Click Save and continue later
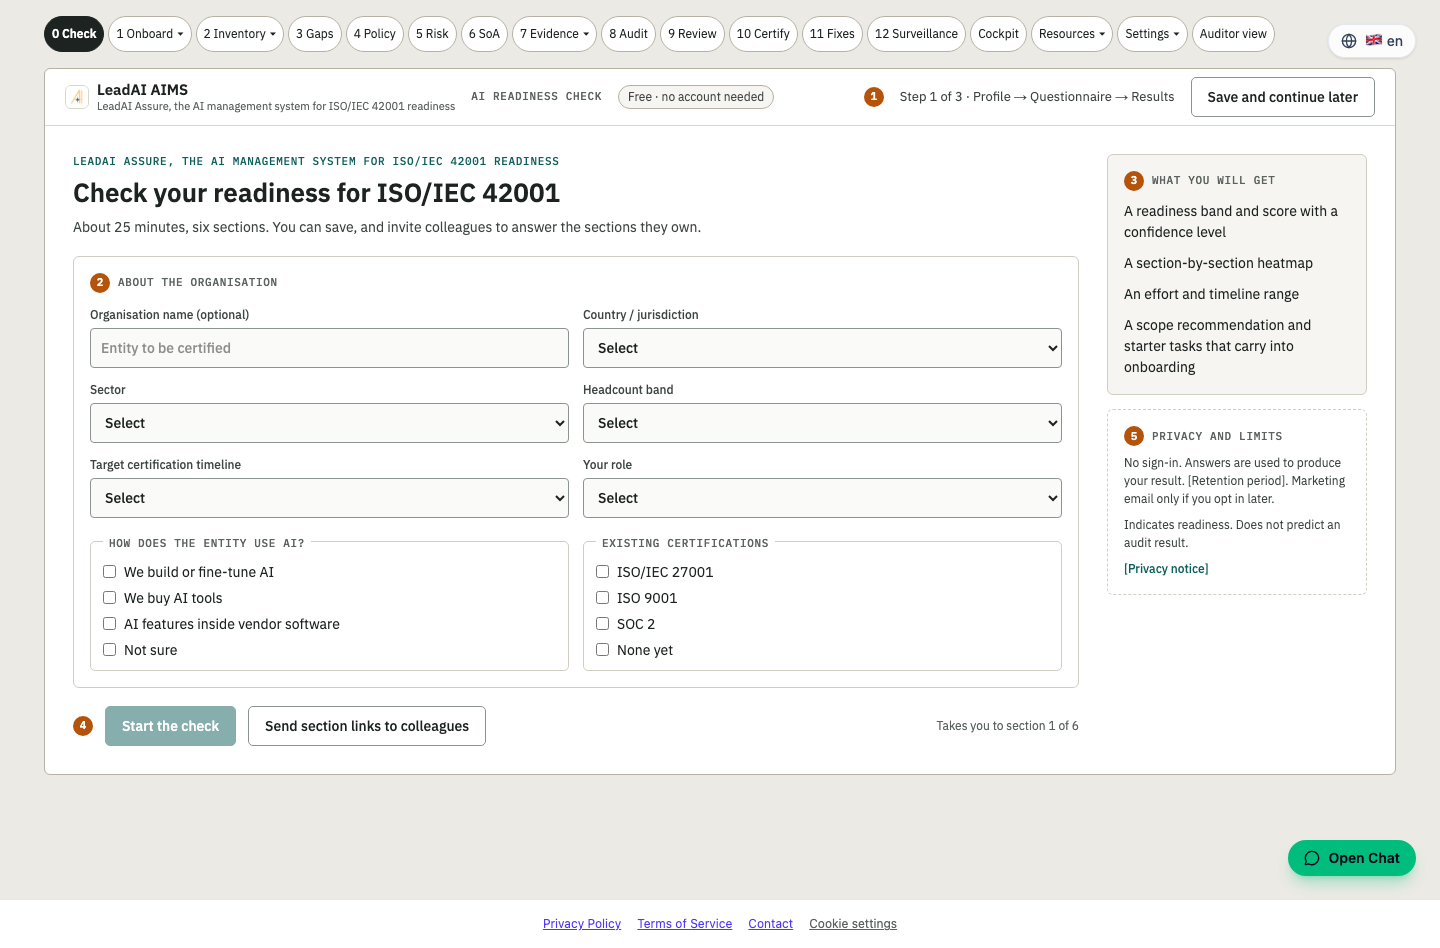The height and width of the screenshot is (948, 1440). click(1283, 97)
